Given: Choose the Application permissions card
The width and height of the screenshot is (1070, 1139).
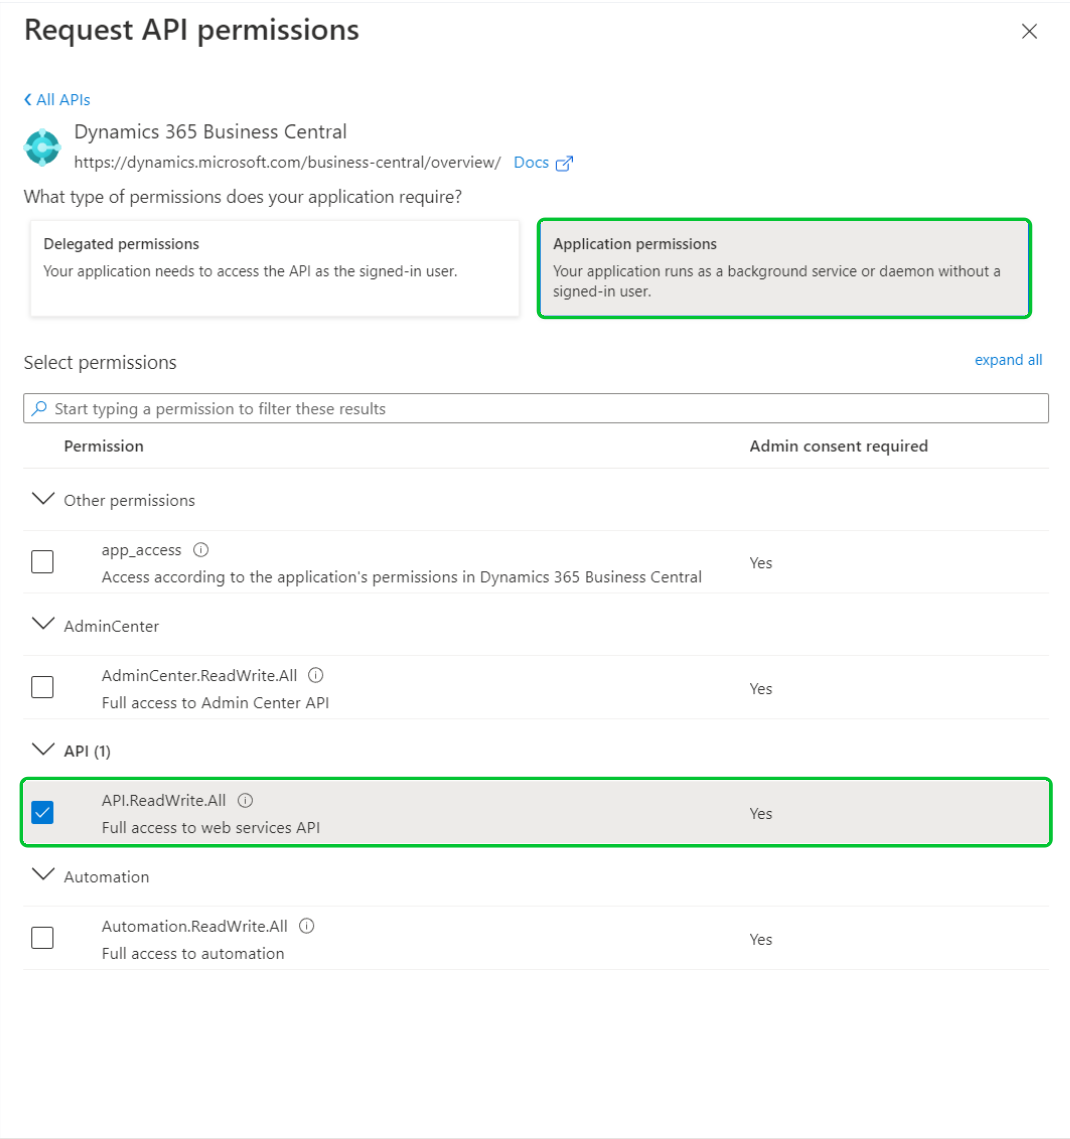Looking at the screenshot, I should click(x=784, y=268).
